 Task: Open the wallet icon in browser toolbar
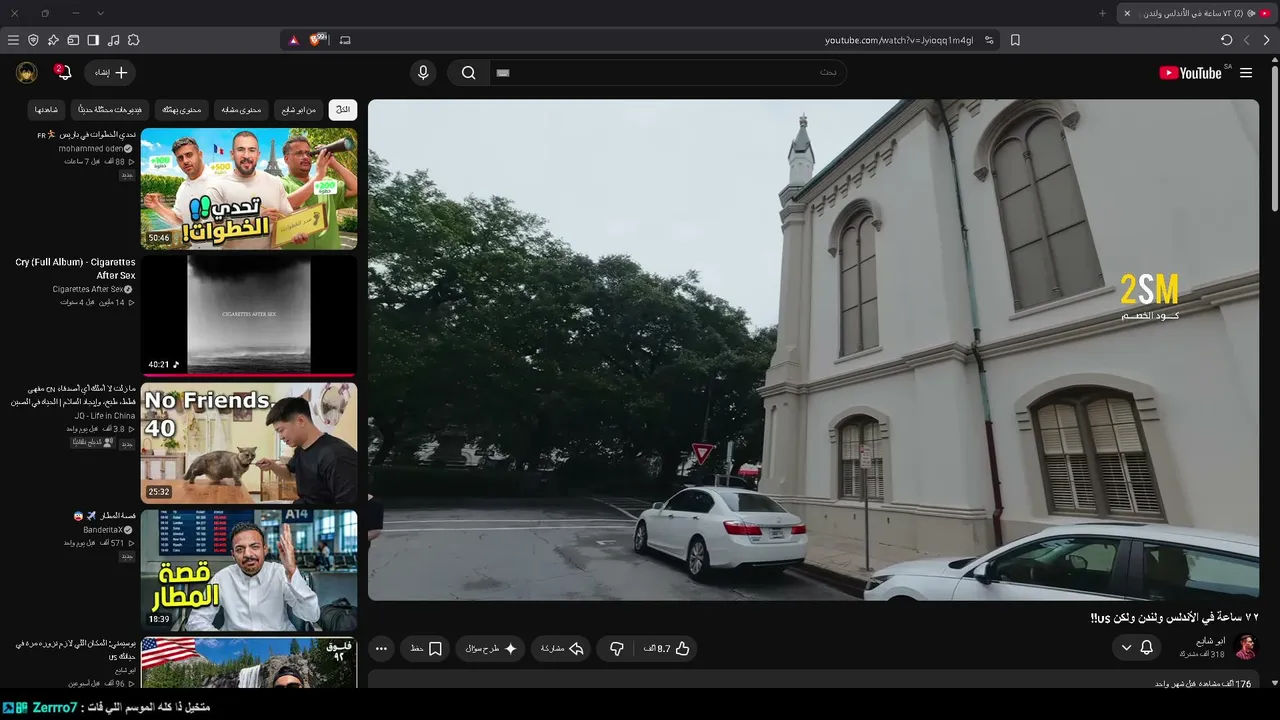tap(73, 40)
